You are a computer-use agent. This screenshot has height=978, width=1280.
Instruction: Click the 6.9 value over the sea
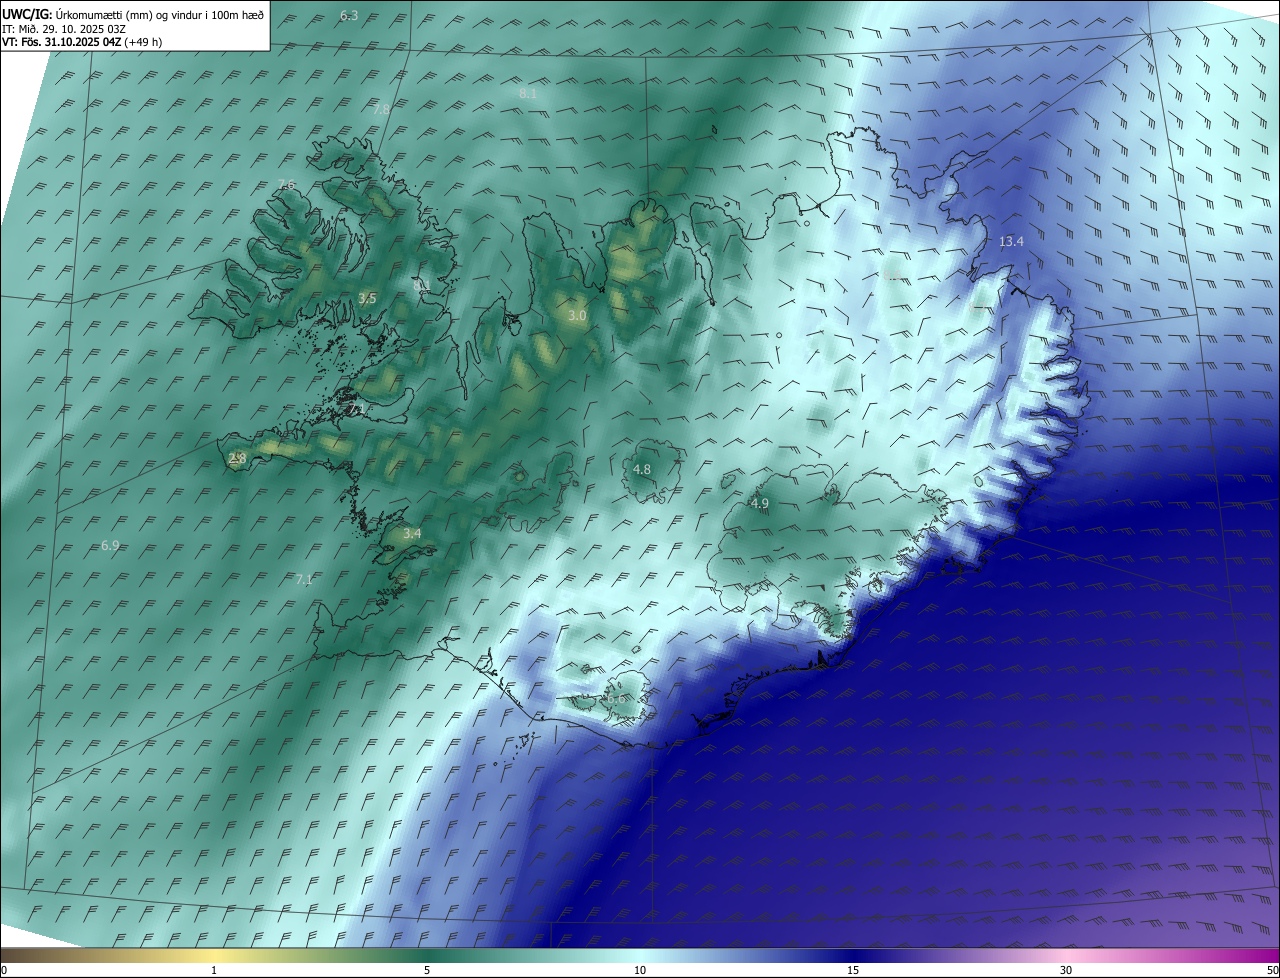click(x=110, y=545)
